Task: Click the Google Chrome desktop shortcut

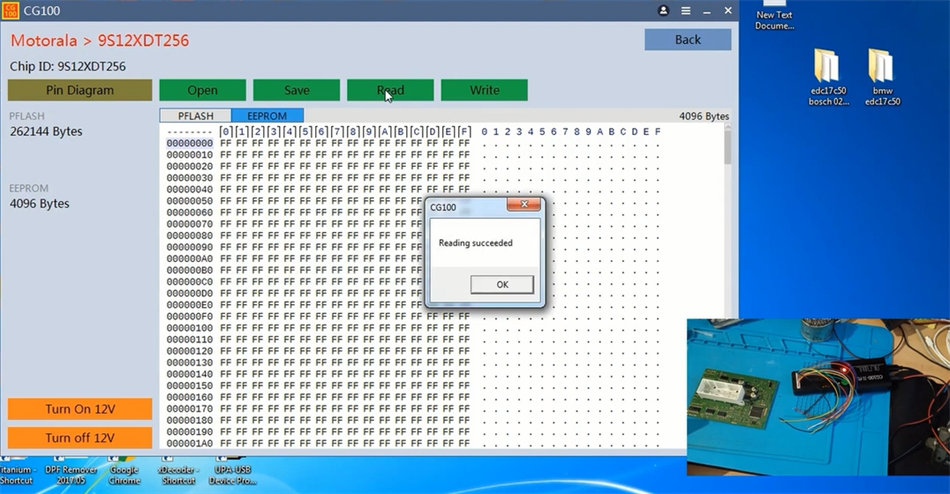Action: click(x=124, y=473)
